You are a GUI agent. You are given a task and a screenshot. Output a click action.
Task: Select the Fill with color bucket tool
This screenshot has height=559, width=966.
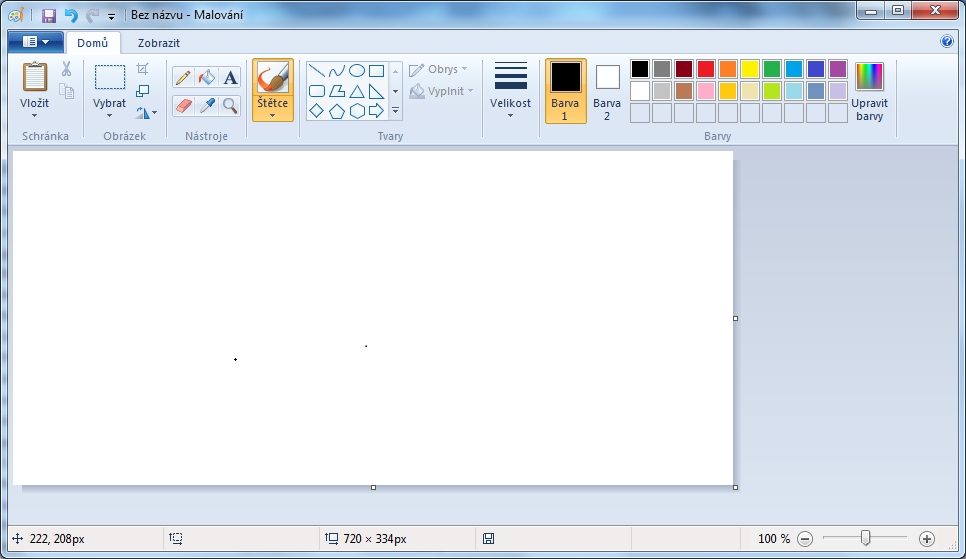click(207, 78)
